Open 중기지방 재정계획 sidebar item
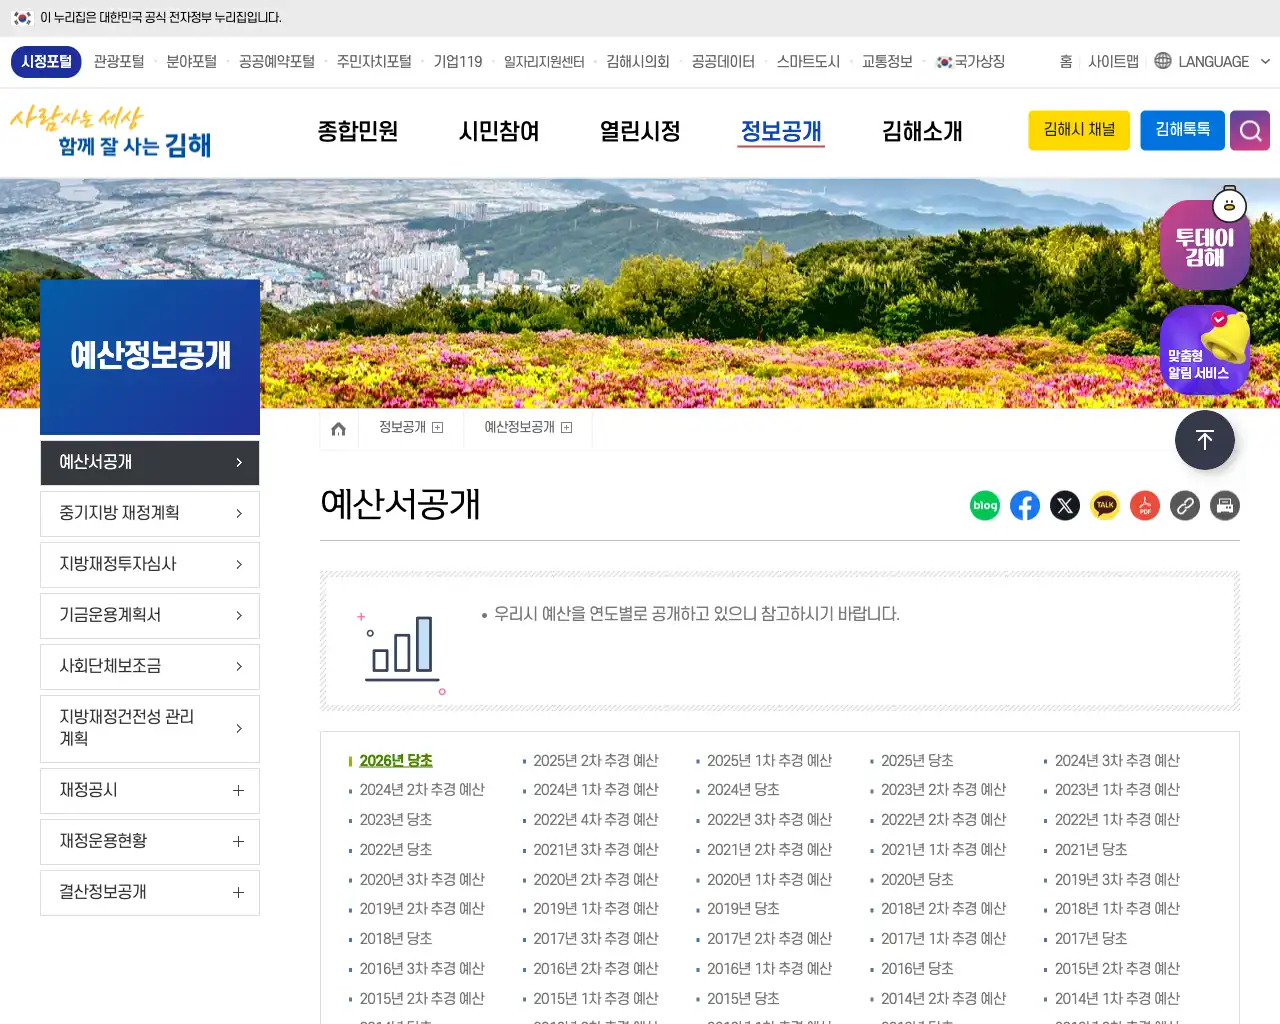Screen dimensions: 1280x1024 click(x=150, y=514)
